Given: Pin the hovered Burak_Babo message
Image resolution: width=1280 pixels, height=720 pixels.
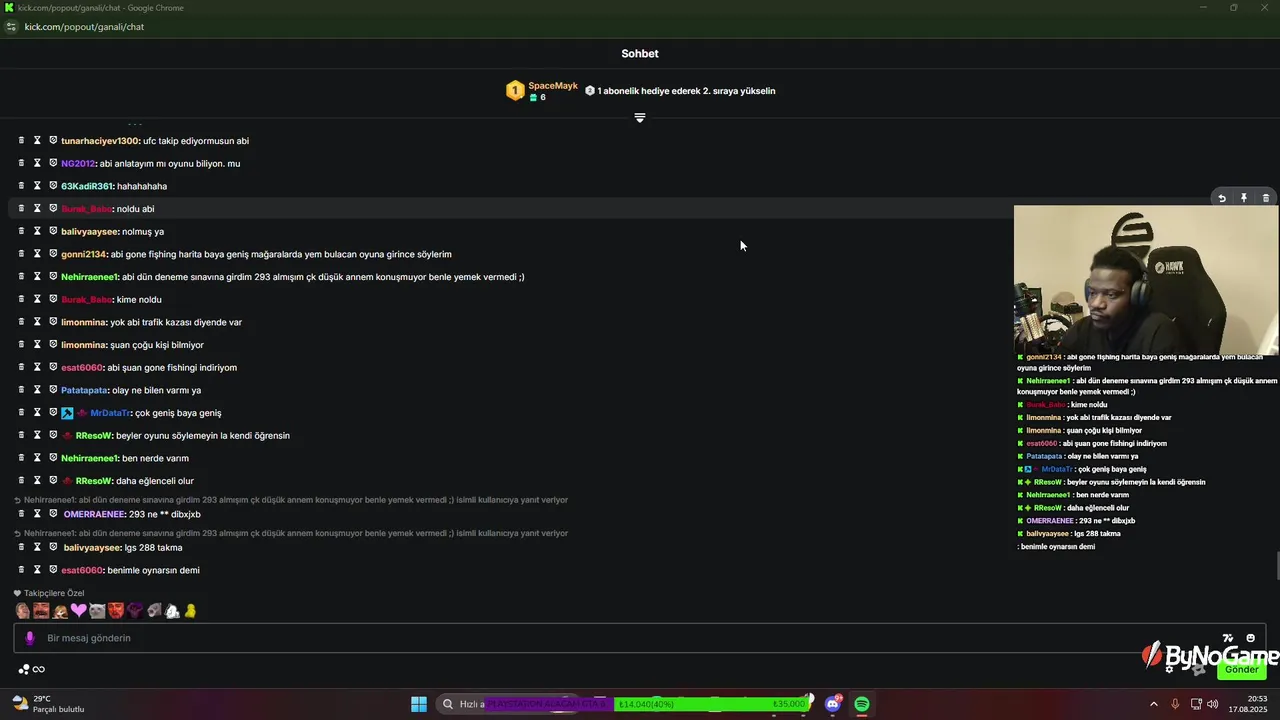Looking at the screenshot, I should pyautogui.click(x=1244, y=198).
